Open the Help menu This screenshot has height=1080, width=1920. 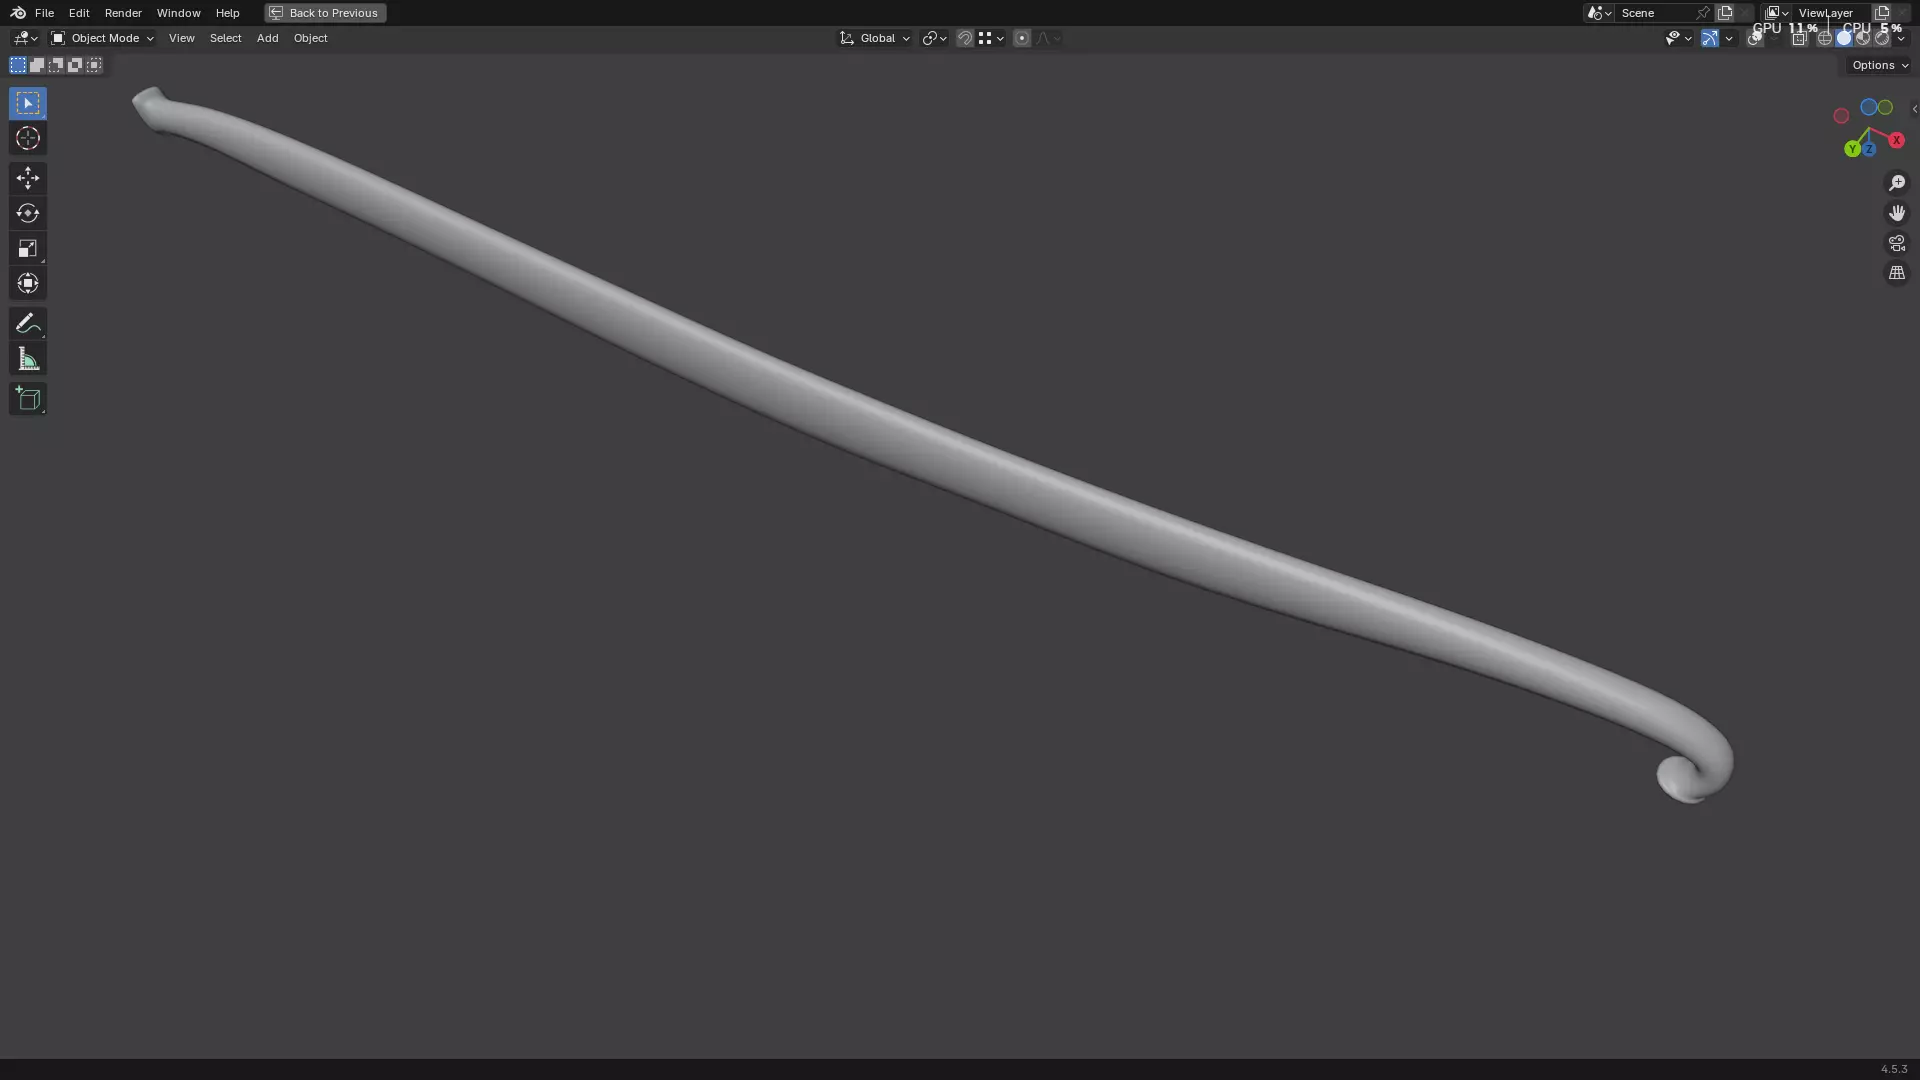click(227, 13)
